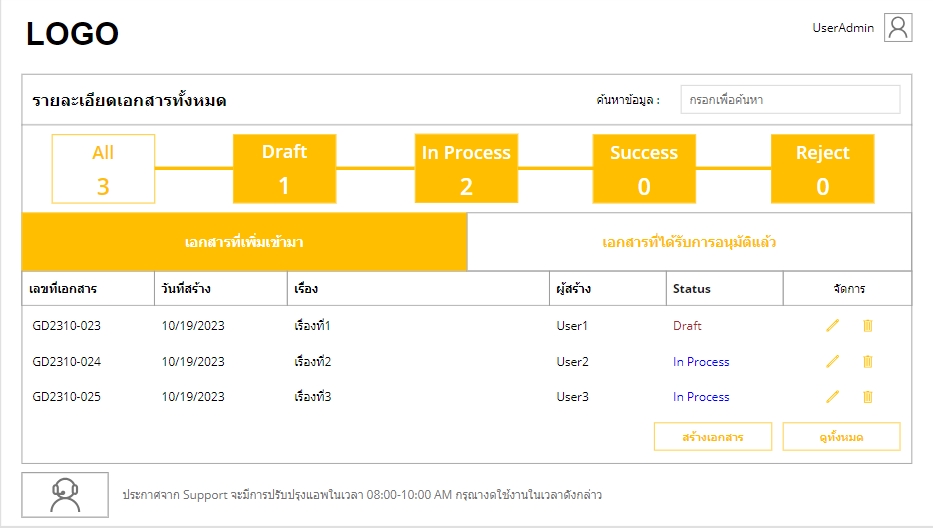The width and height of the screenshot is (933, 528).
Task: Click subject เรื่องที่2
Action: coord(312,361)
